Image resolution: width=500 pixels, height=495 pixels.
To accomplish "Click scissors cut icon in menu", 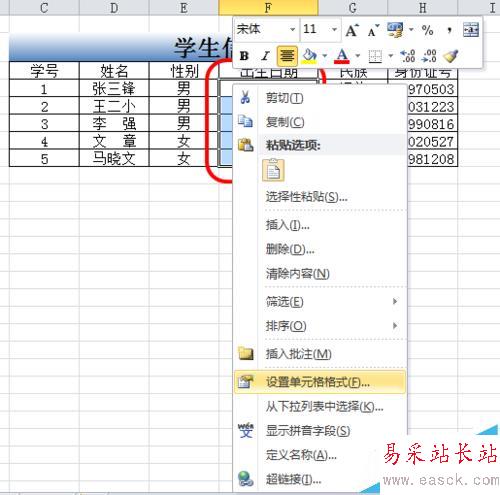I will click(x=245, y=97).
